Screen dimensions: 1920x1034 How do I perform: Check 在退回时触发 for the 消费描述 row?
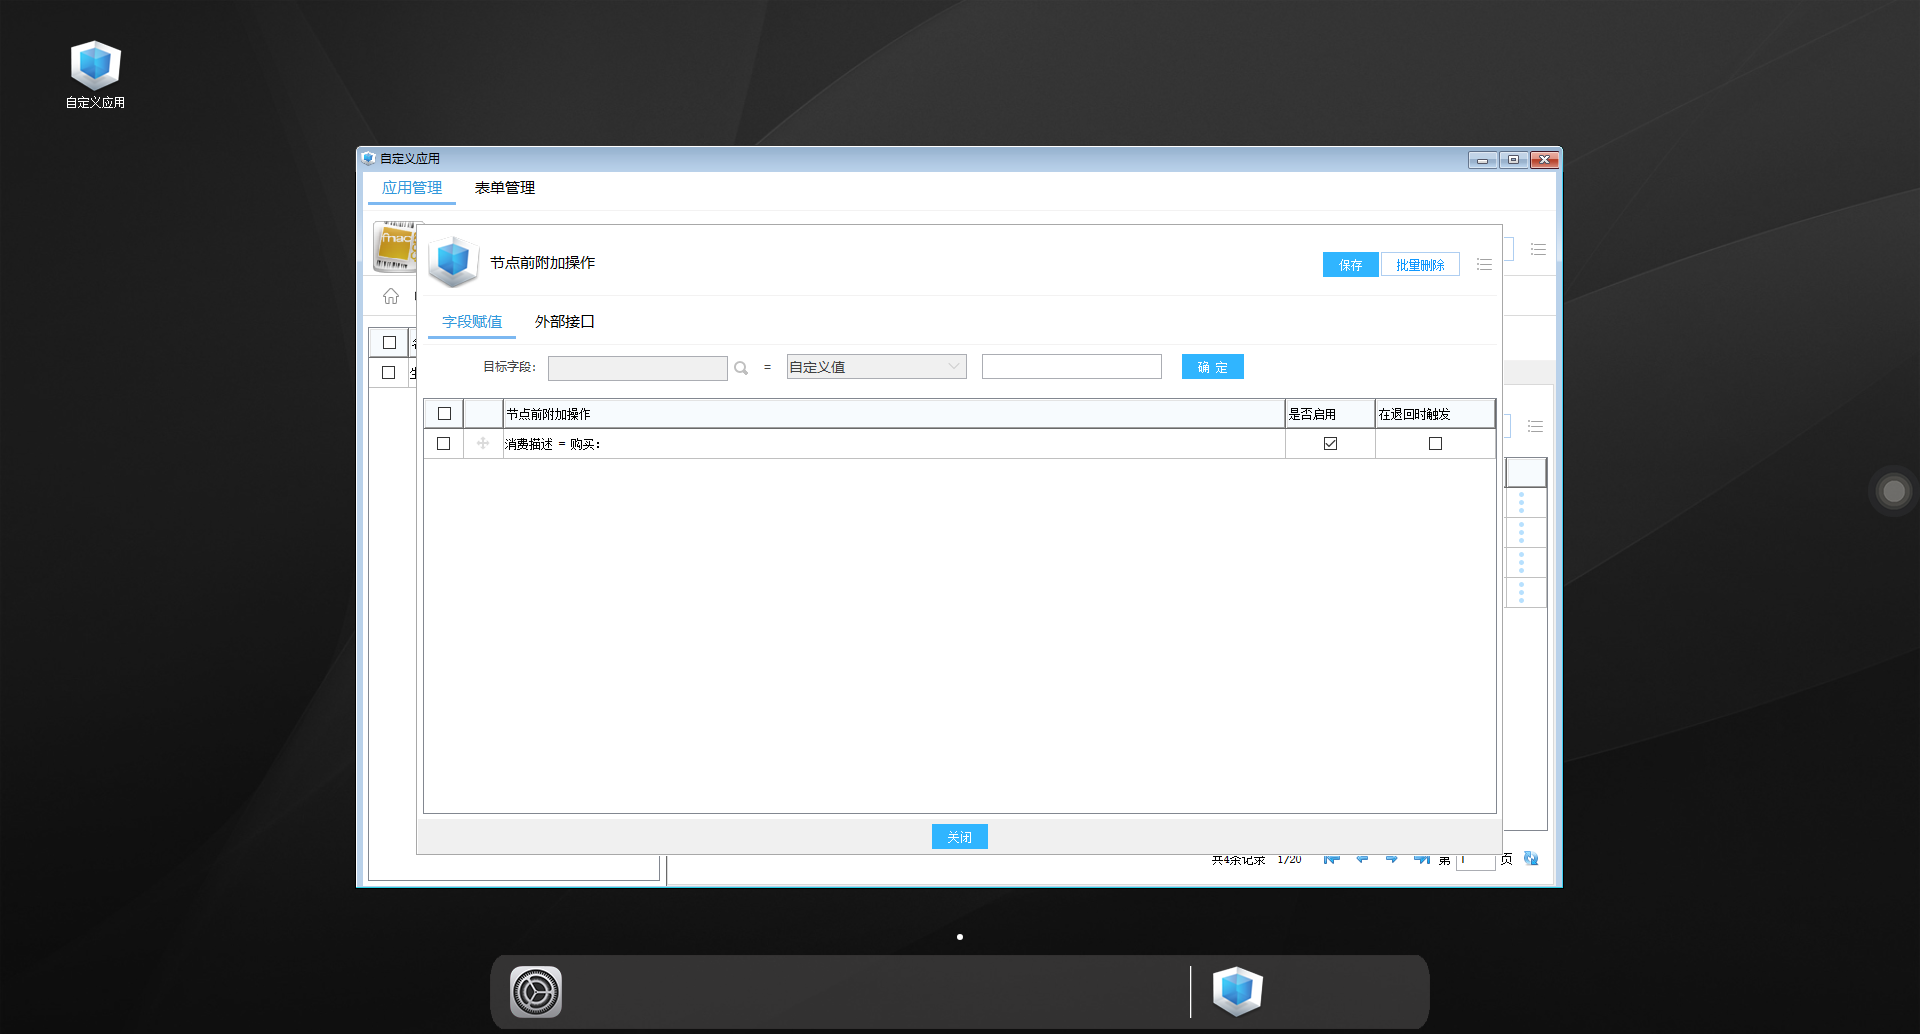[x=1435, y=443]
